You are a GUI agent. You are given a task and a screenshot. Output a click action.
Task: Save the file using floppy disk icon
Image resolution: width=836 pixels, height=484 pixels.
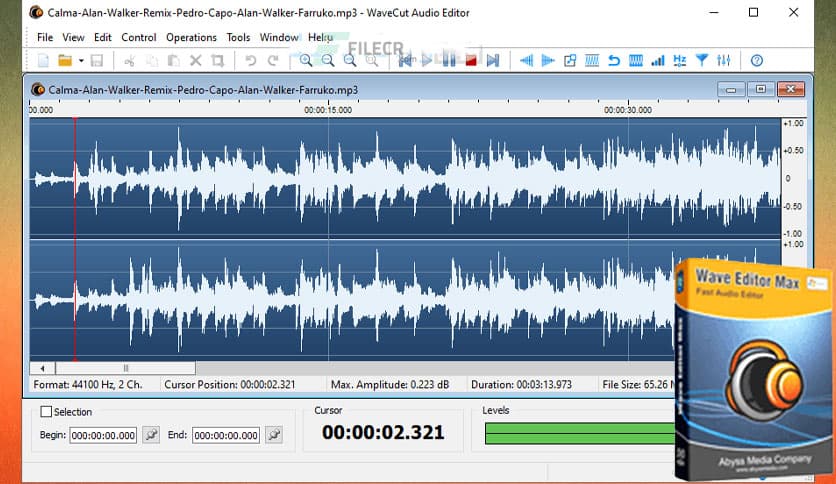[97, 60]
